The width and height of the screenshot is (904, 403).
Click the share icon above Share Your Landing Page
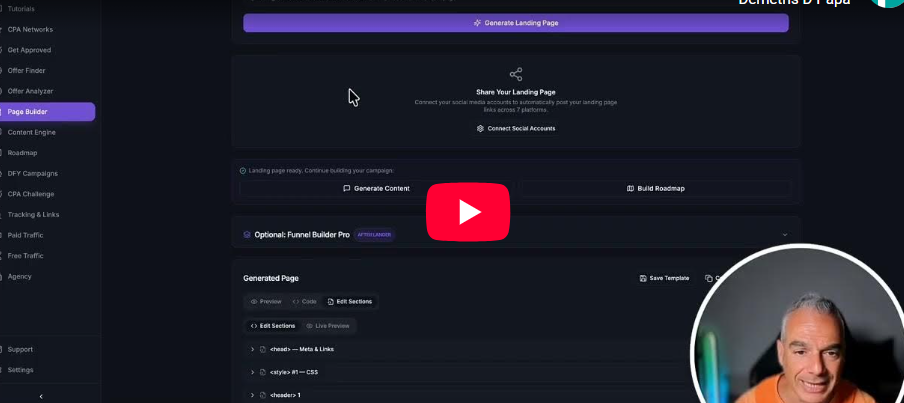click(x=516, y=74)
